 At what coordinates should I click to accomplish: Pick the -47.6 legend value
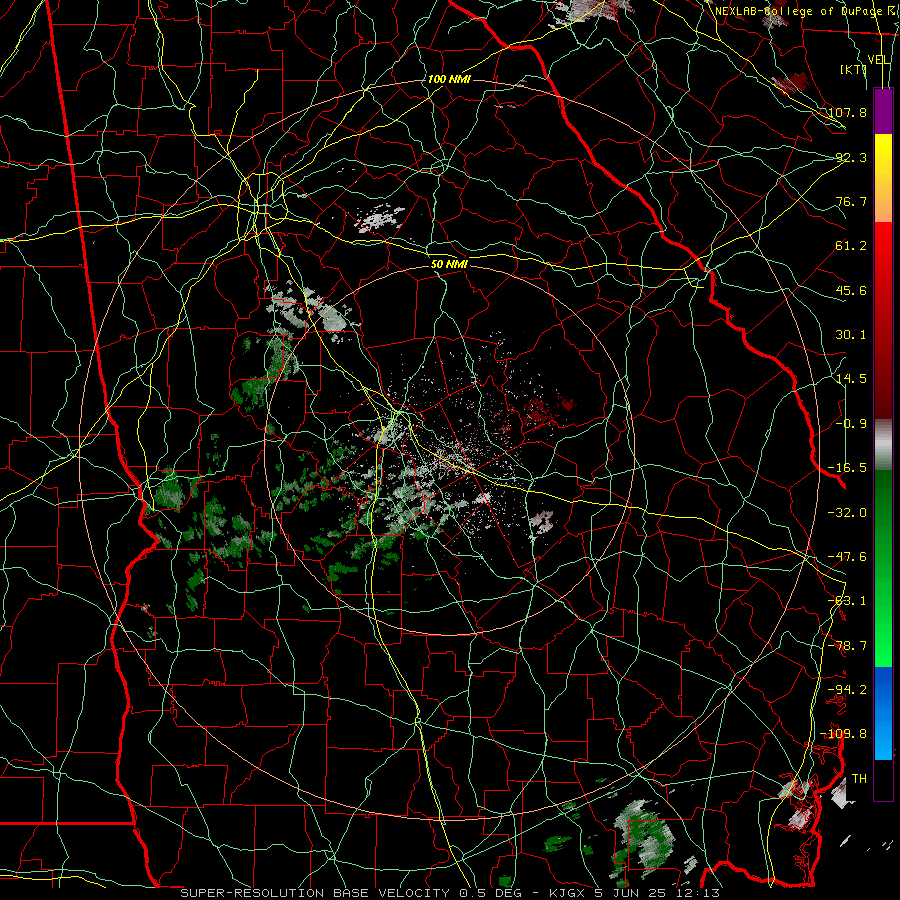coord(847,557)
